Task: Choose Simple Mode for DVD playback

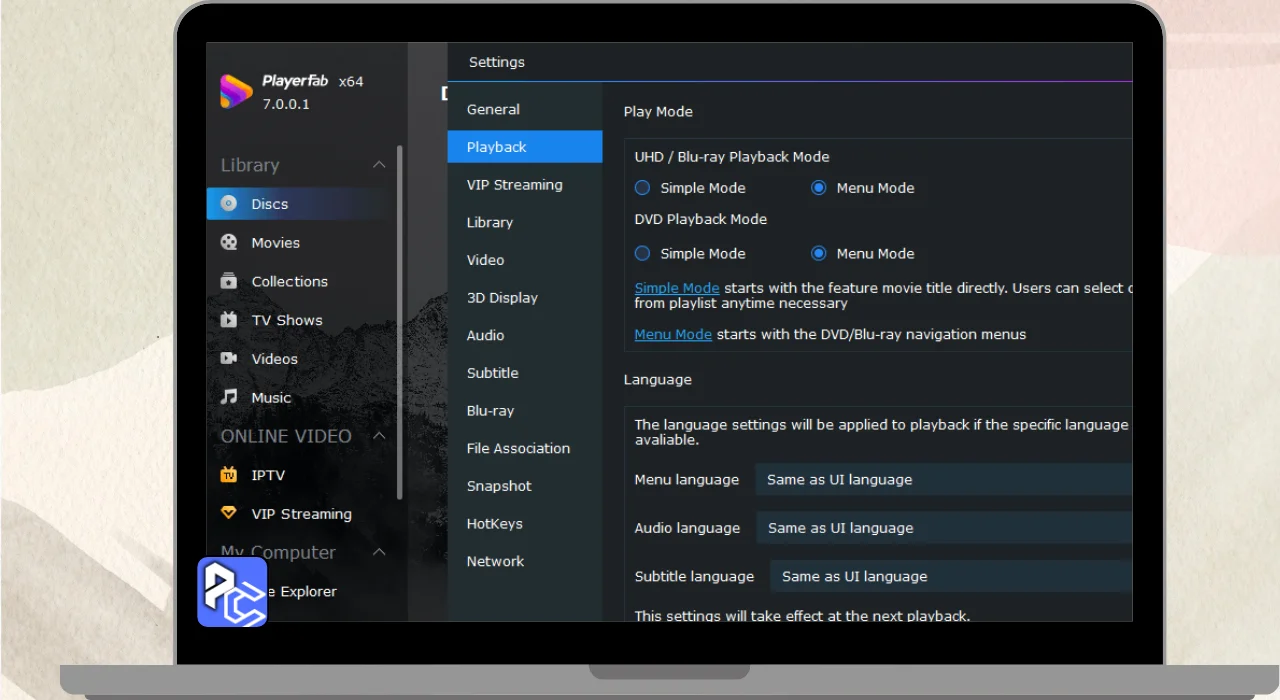Action: point(643,254)
